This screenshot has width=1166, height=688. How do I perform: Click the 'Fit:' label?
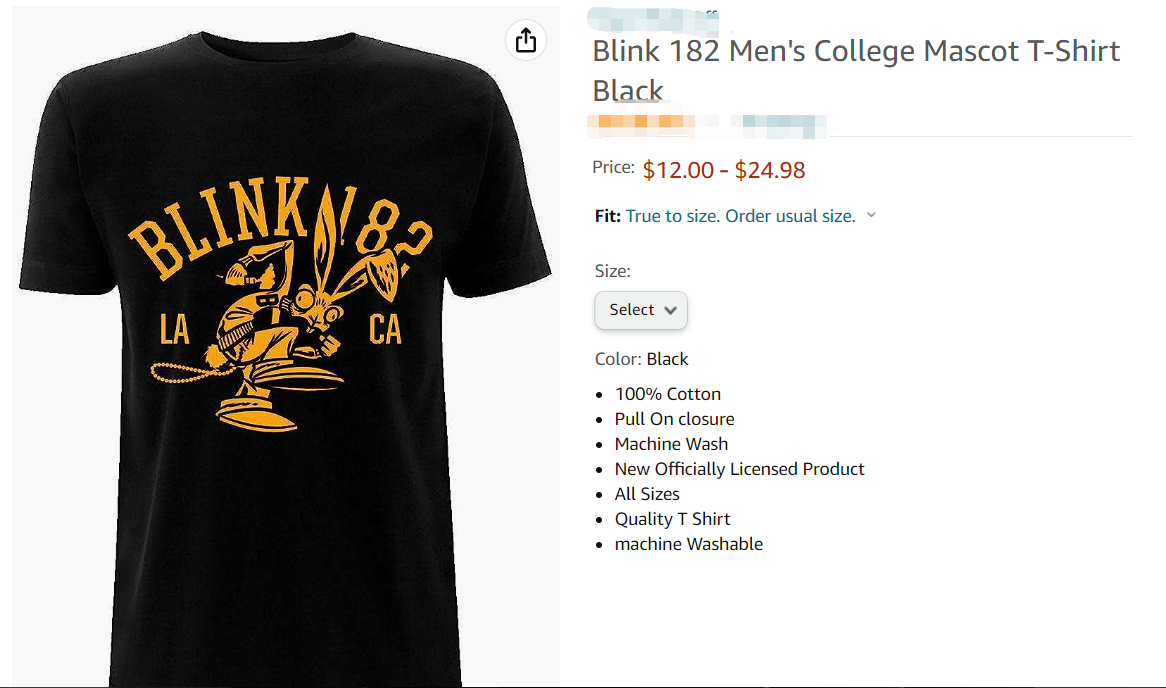607,216
